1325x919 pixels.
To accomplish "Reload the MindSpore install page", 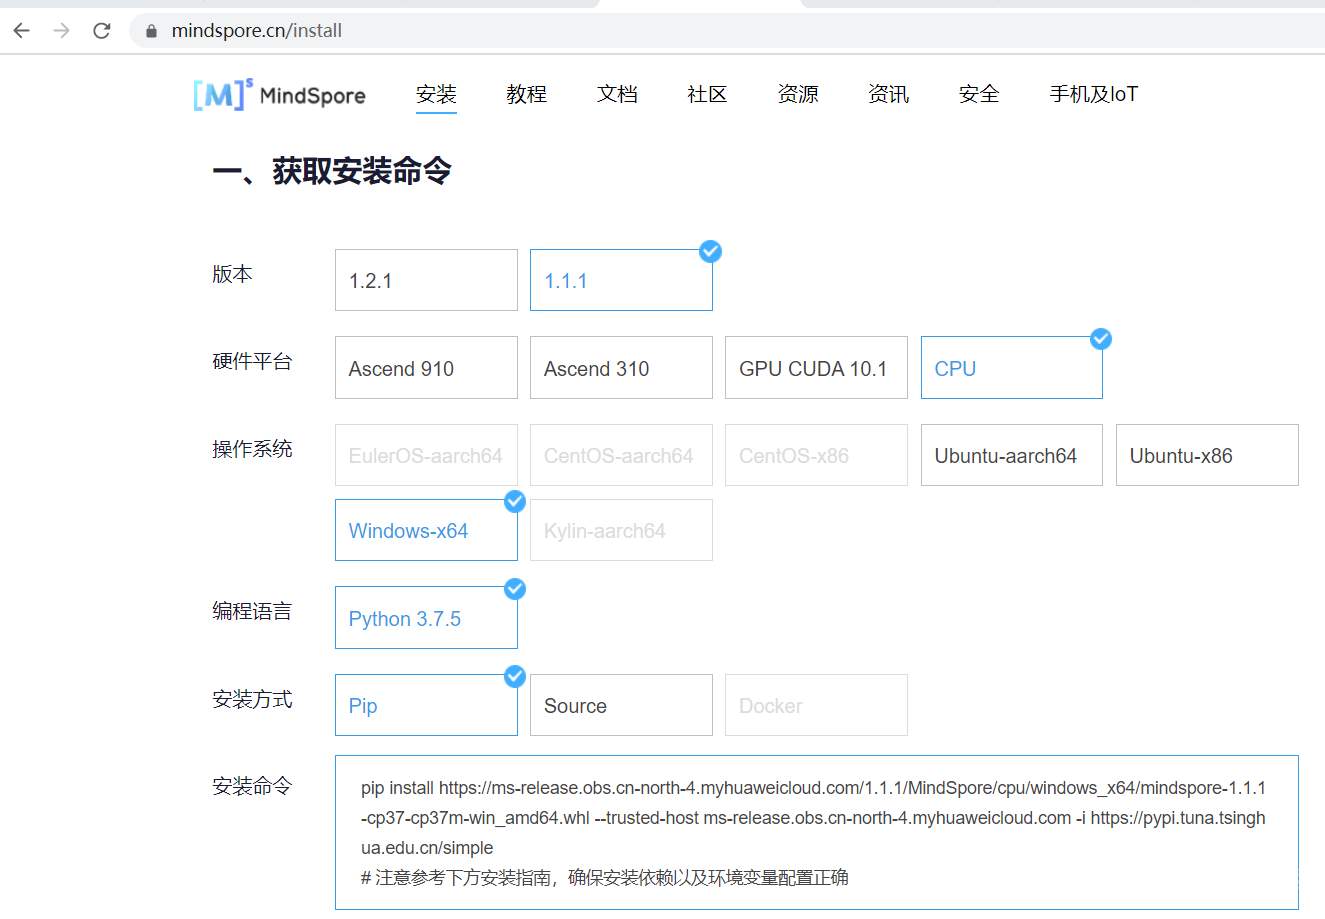I will (x=101, y=30).
